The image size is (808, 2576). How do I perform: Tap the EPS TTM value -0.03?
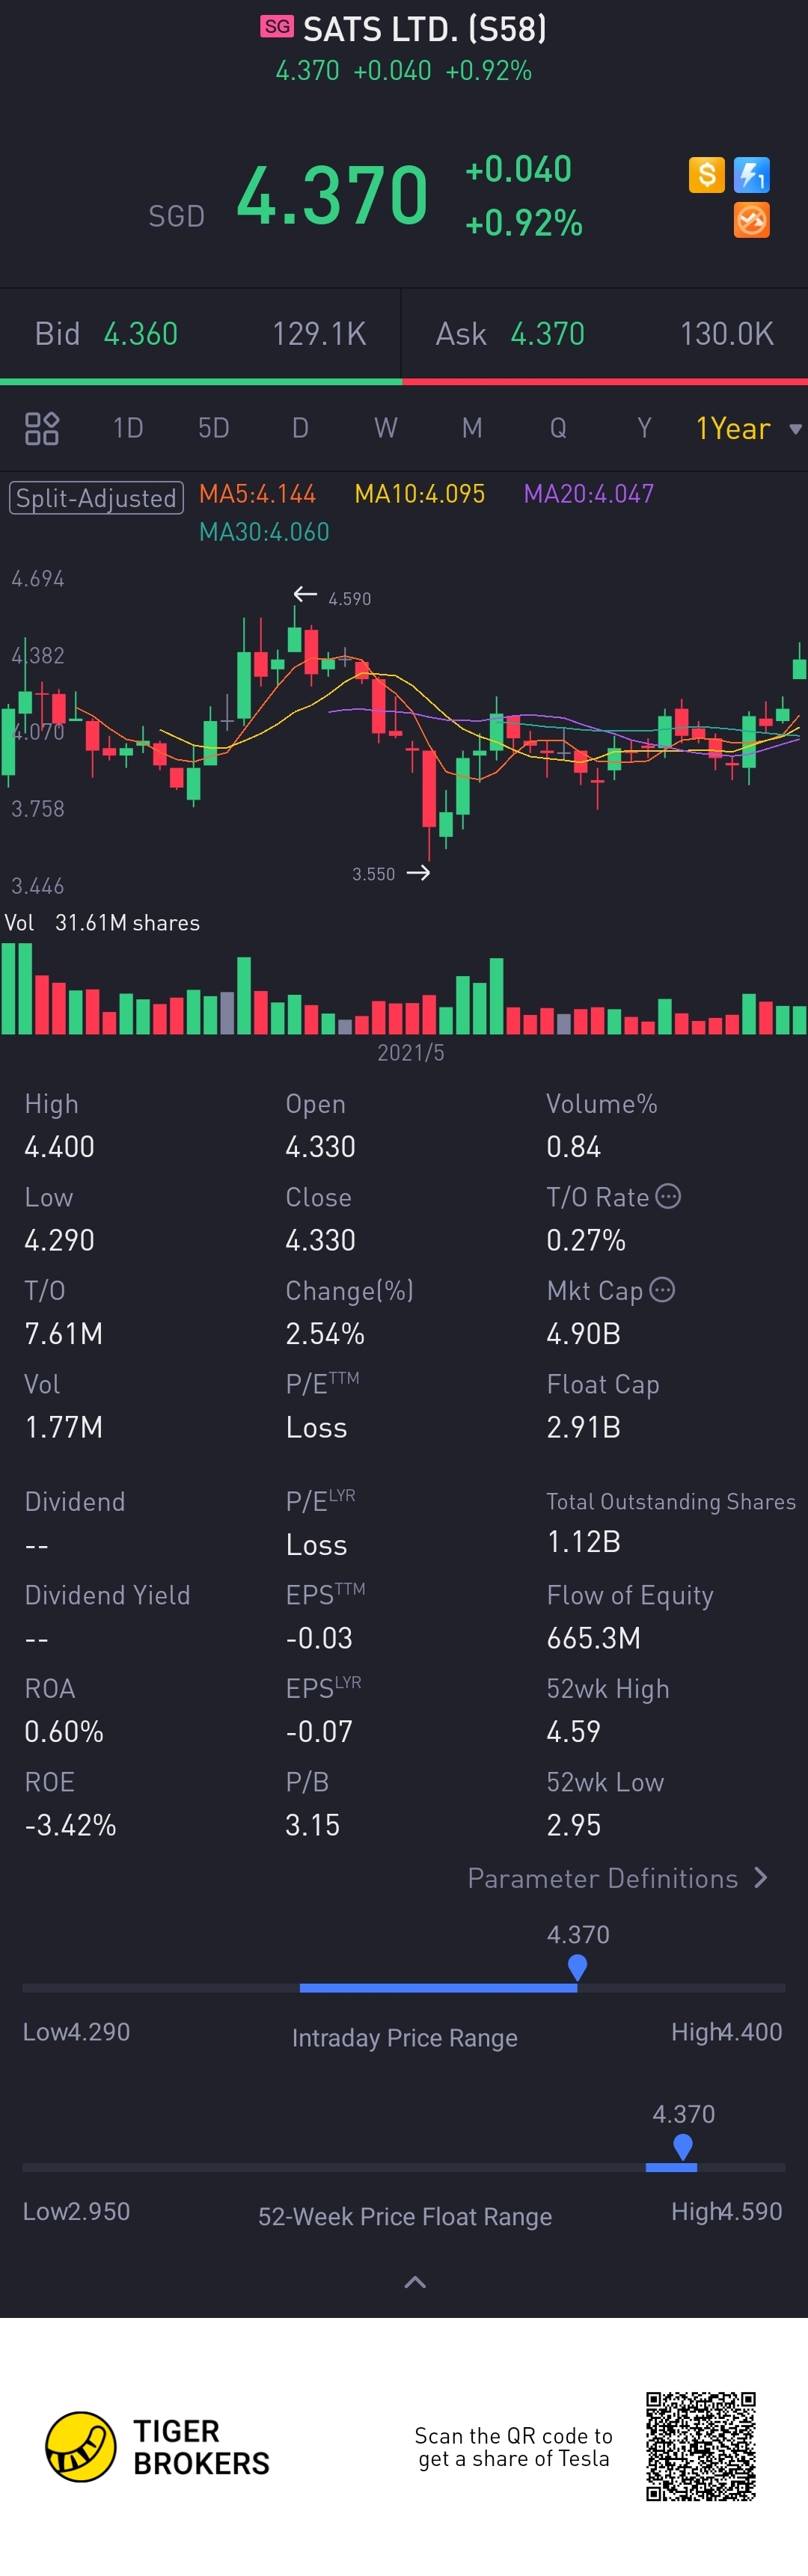tap(319, 1638)
